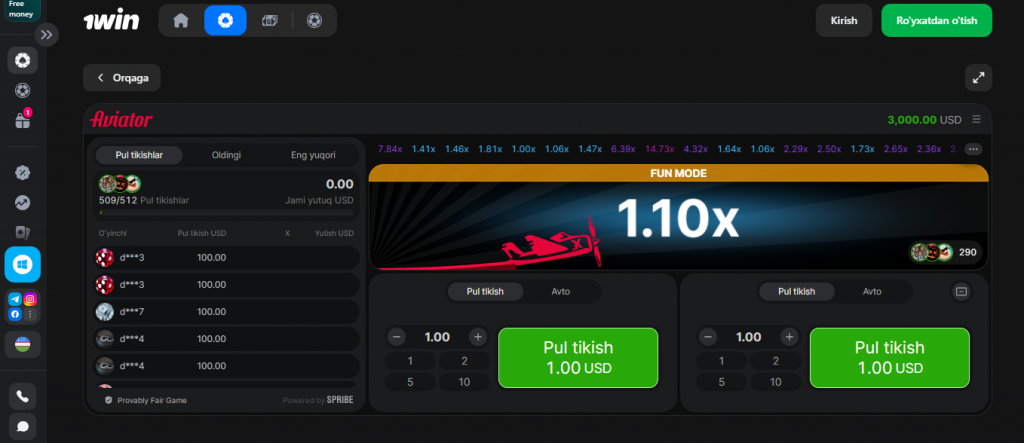
Task: Go to Home via the house icon
Action: (181, 20)
